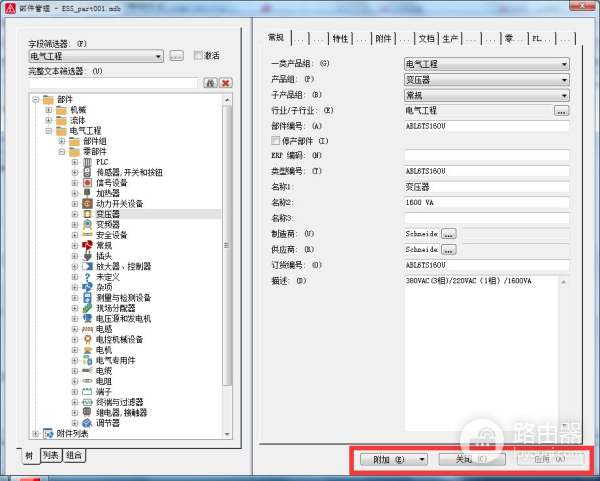Screen dimensions: 600x481
Task: Click the 变压器 transformer icon
Action: pyautogui.click(x=87, y=214)
